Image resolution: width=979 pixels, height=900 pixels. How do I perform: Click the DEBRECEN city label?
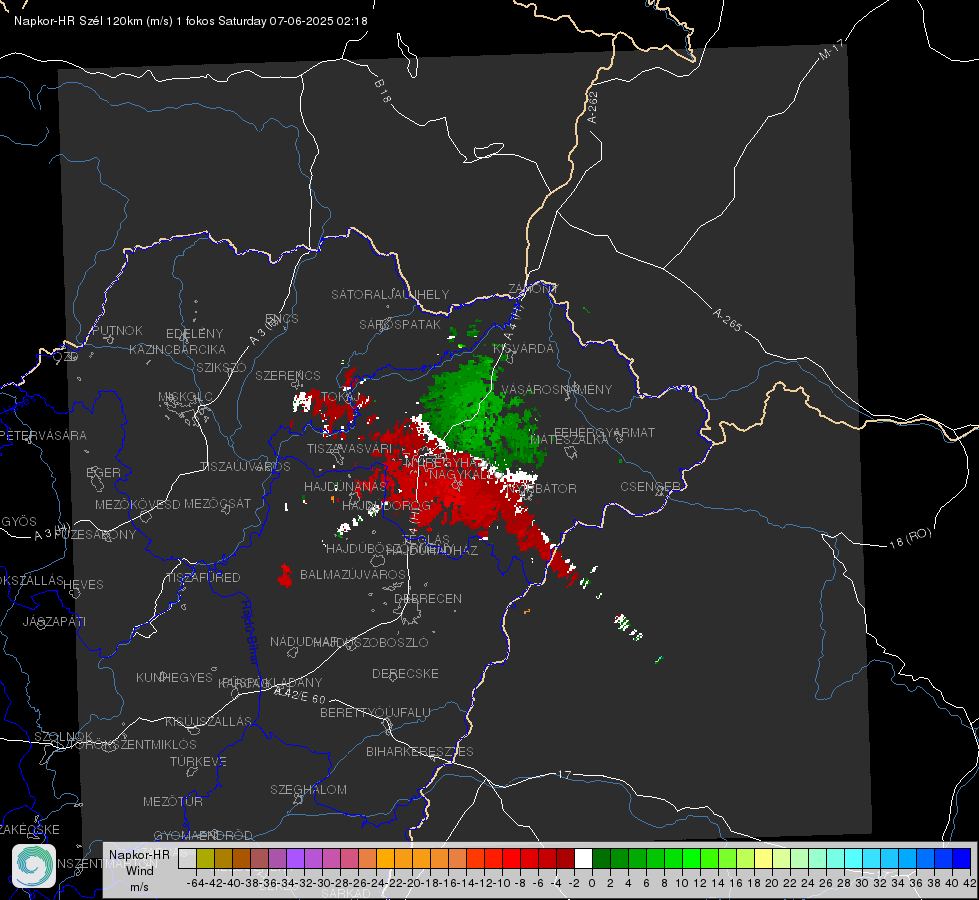pos(428,598)
